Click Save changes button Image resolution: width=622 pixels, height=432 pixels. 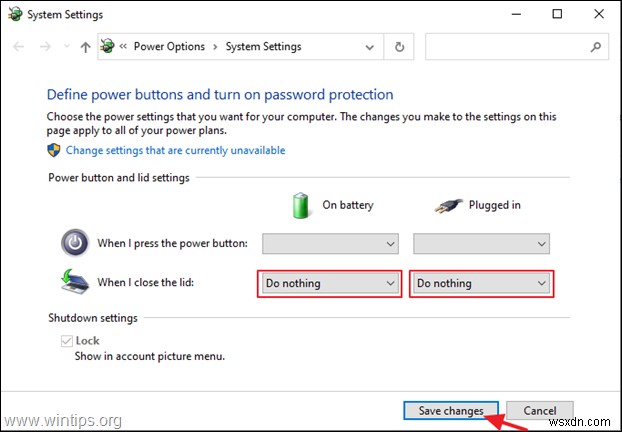click(x=450, y=410)
